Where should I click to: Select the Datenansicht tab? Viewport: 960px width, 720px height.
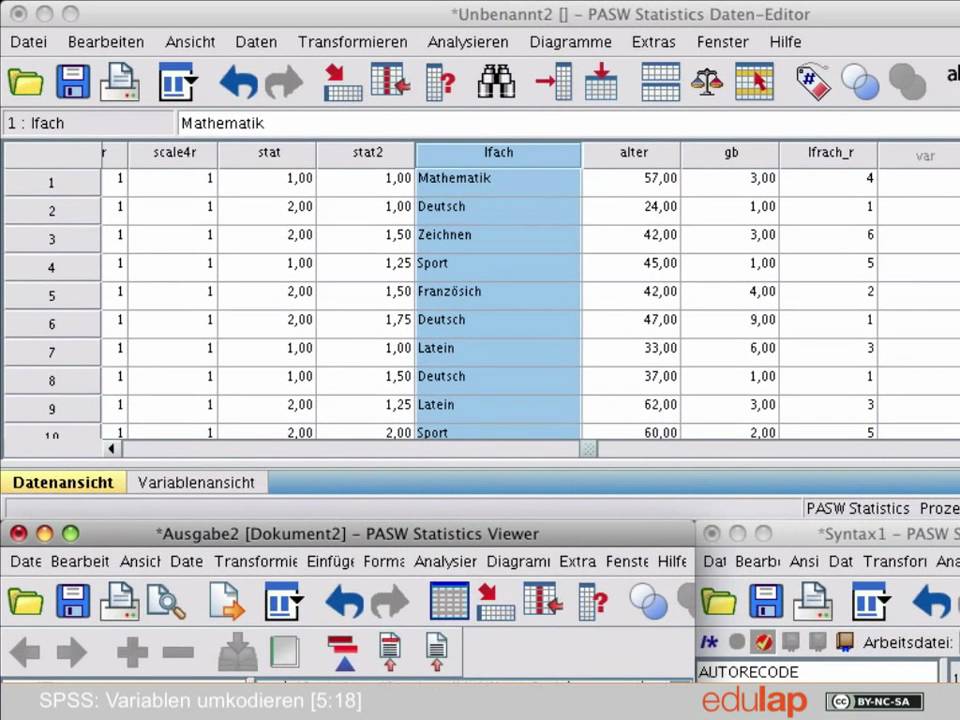pos(63,482)
